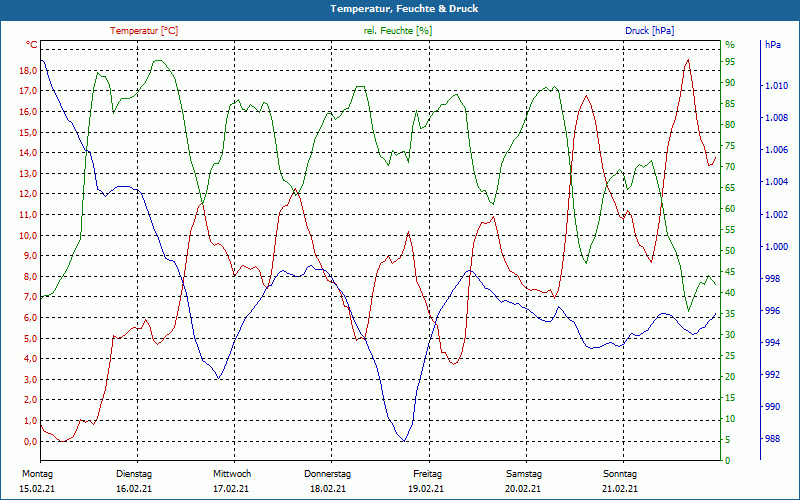Click pressure axis value 996
This screenshot has height=500, width=800.
[x=772, y=311]
